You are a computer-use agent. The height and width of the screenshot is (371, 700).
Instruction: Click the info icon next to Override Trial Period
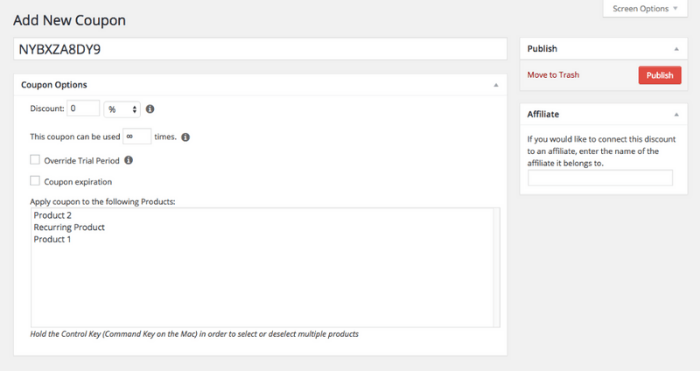(x=129, y=160)
